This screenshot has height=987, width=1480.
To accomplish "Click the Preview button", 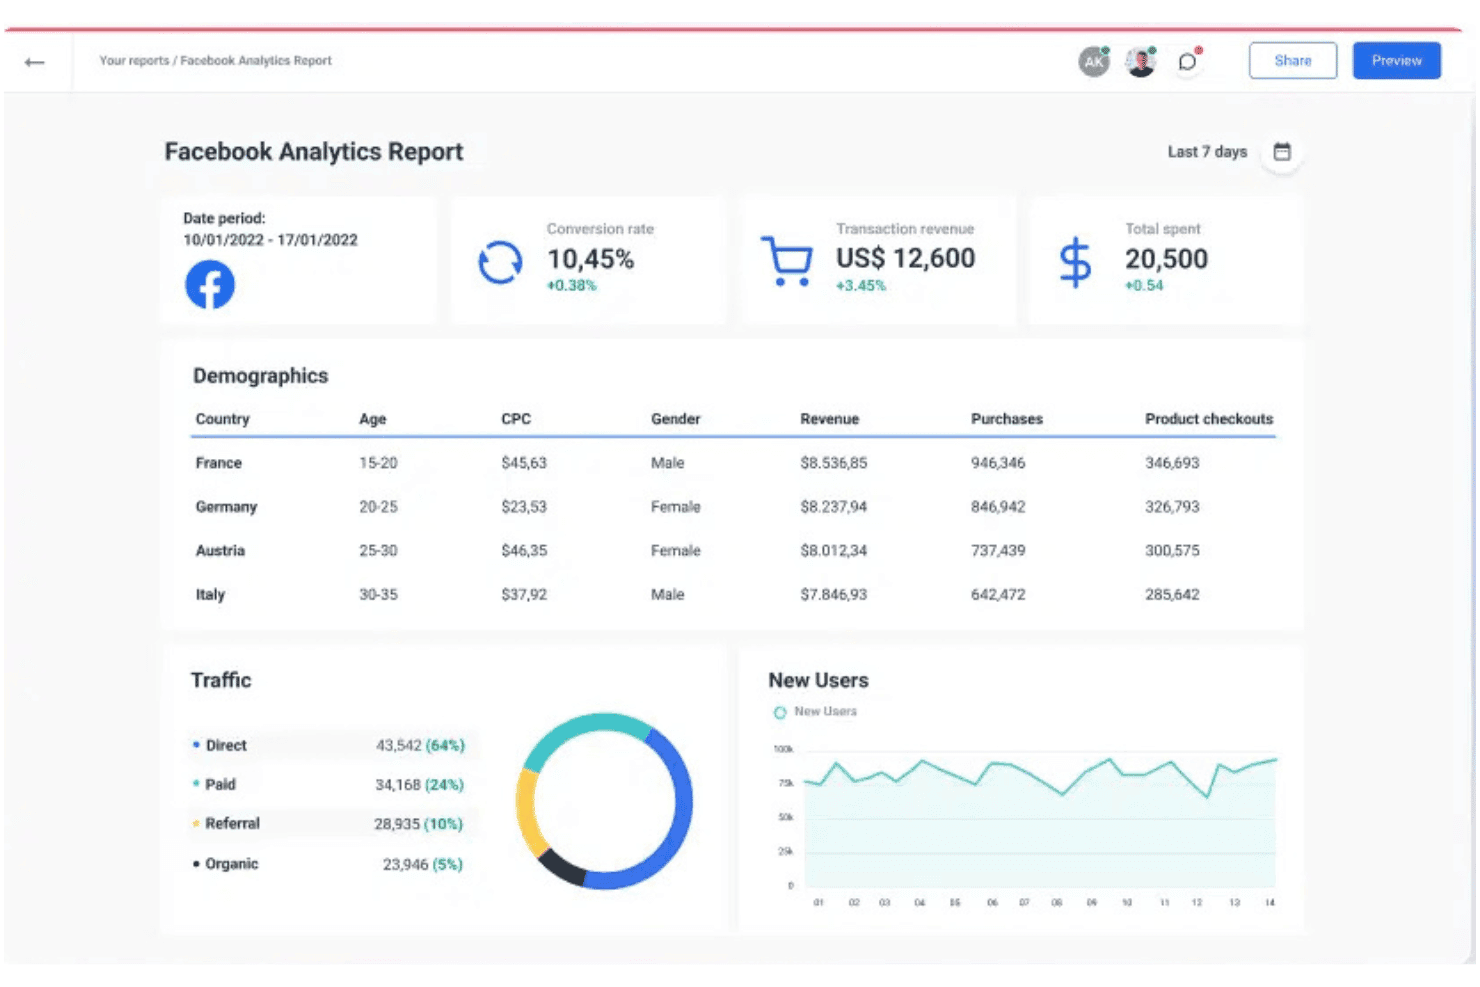I will click(1397, 61).
